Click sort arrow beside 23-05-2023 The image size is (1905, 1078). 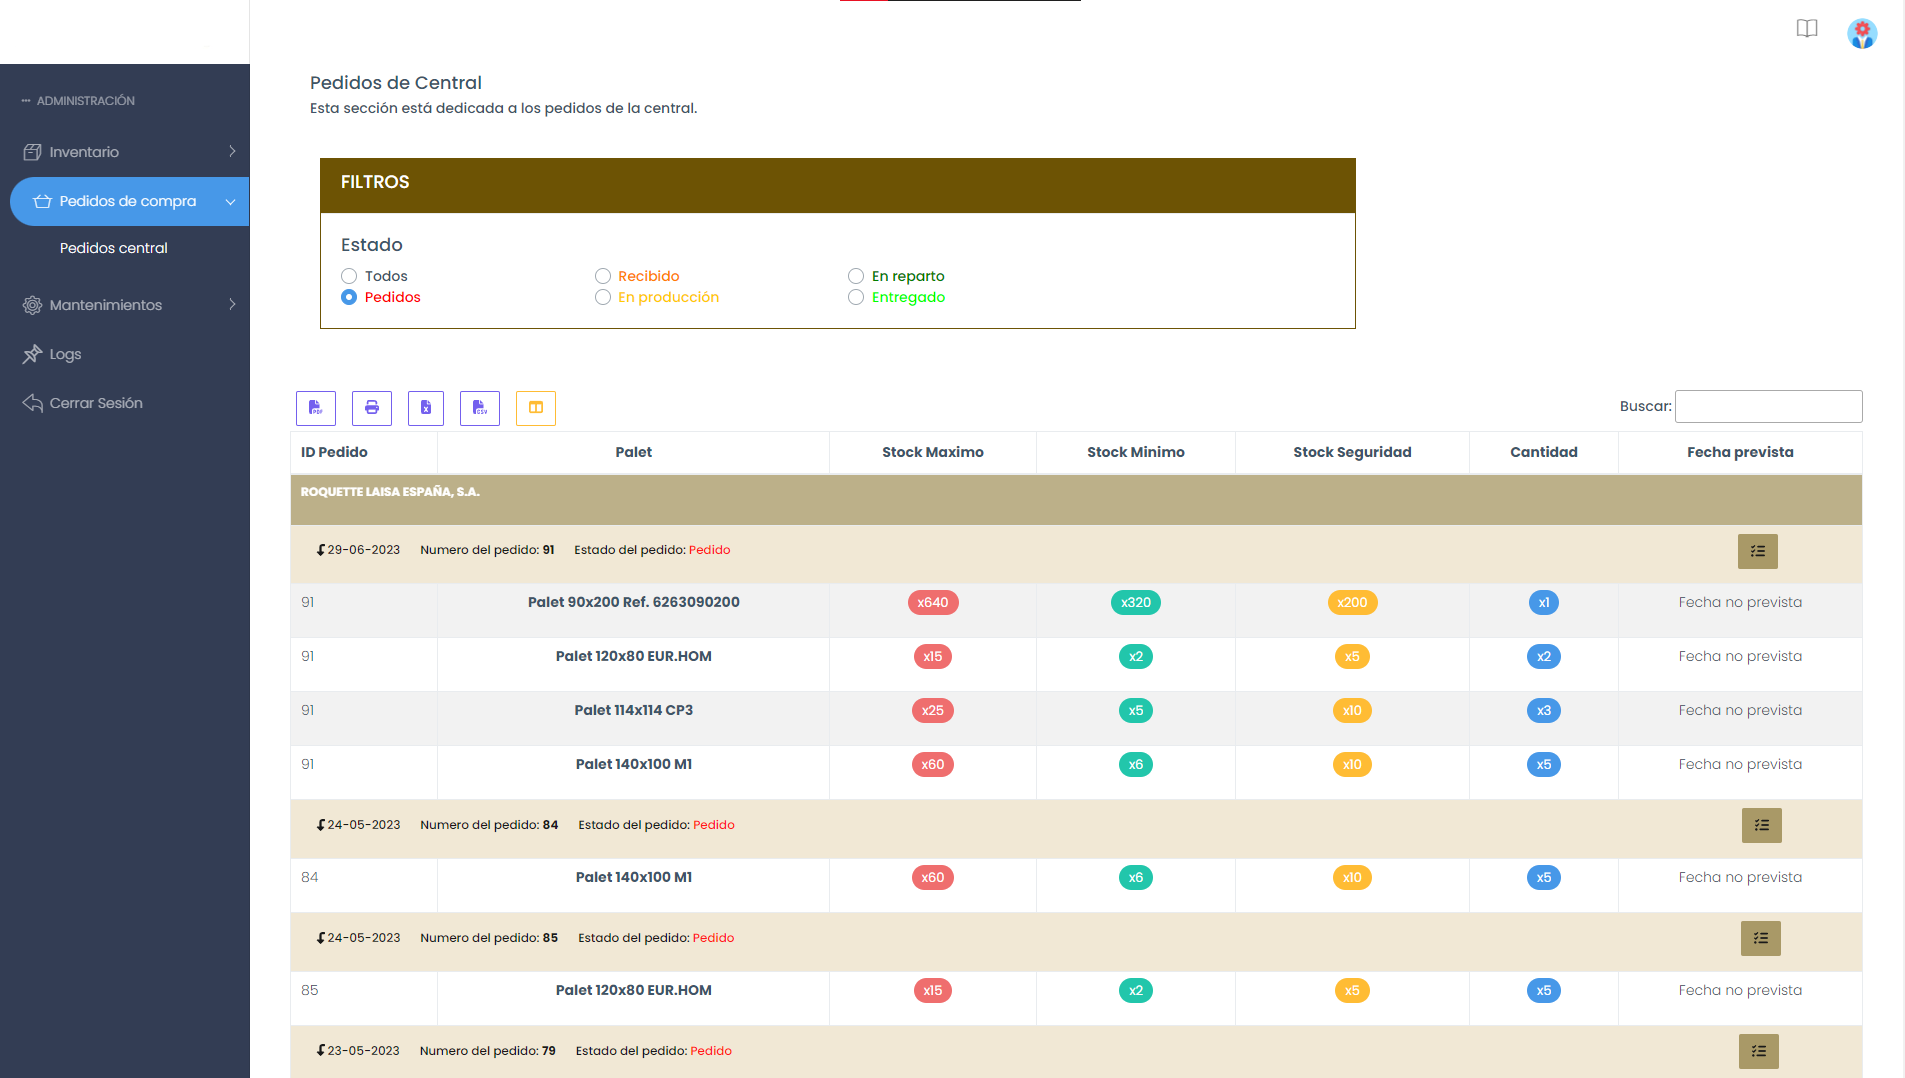pyautogui.click(x=321, y=1051)
